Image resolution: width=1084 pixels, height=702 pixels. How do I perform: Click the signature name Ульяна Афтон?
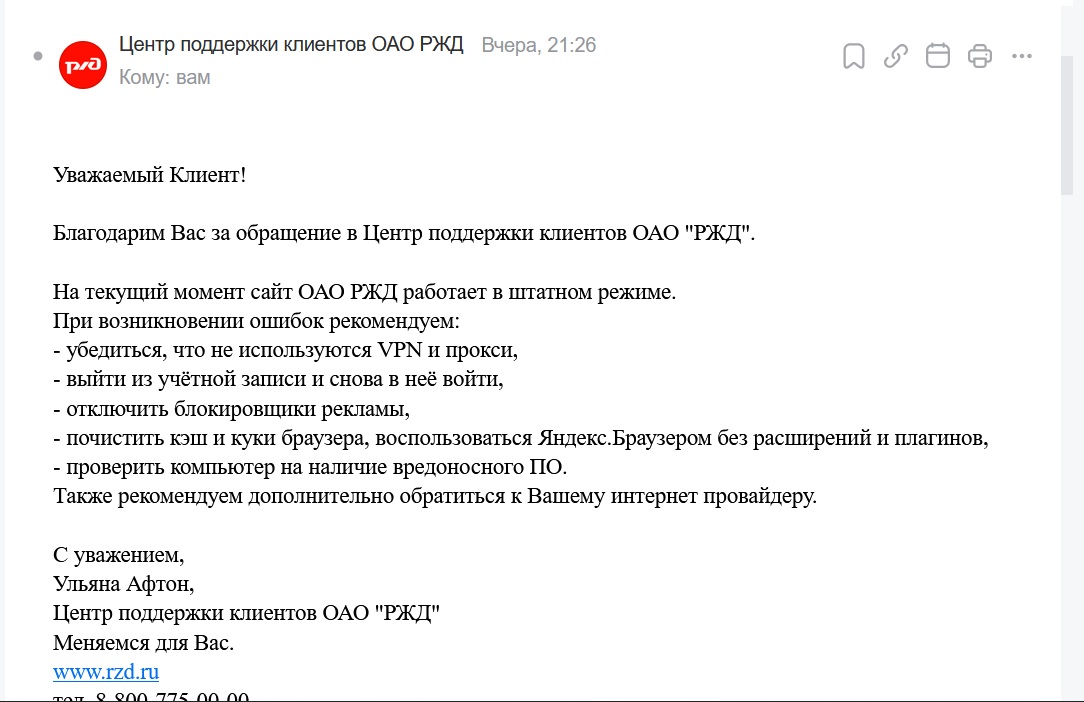(121, 583)
